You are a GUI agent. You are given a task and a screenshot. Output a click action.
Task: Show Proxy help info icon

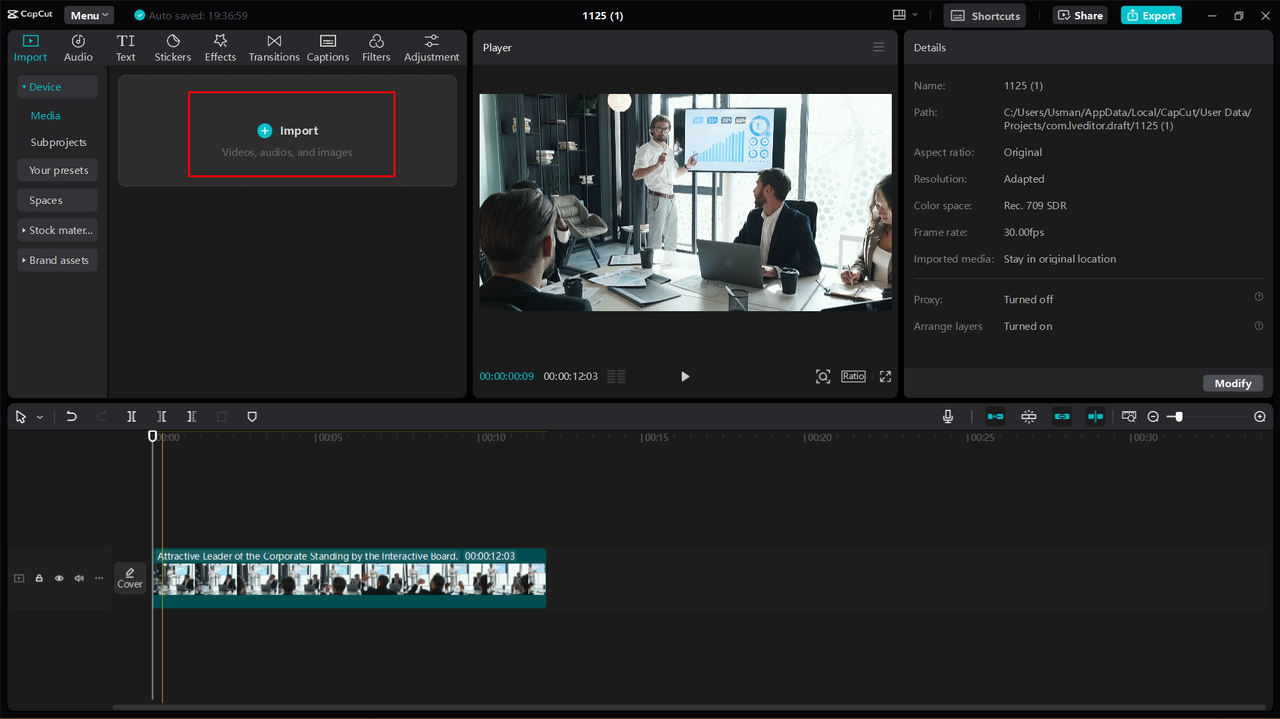coord(1259,297)
